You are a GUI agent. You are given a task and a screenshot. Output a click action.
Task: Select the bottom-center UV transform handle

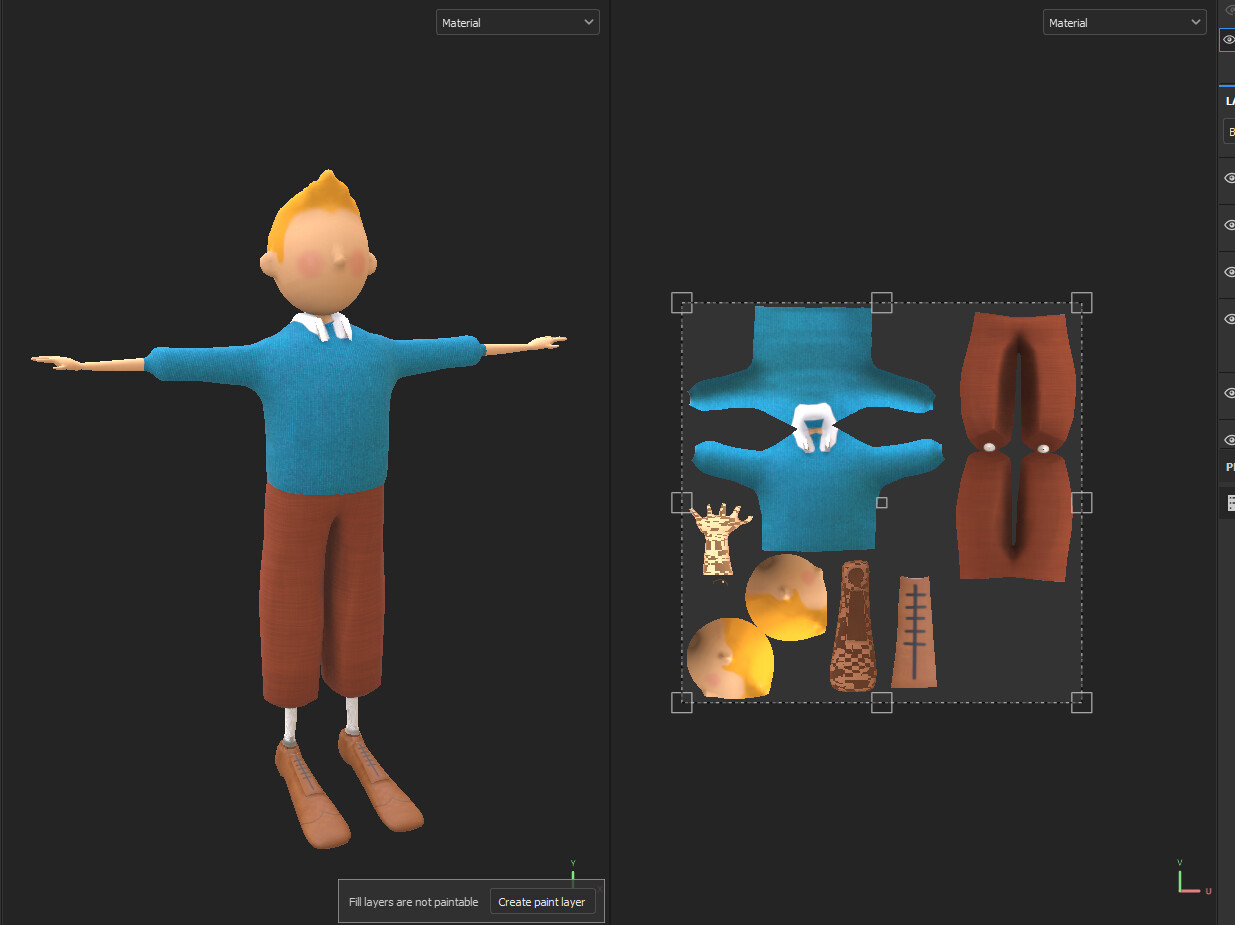(x=881, y=702)
